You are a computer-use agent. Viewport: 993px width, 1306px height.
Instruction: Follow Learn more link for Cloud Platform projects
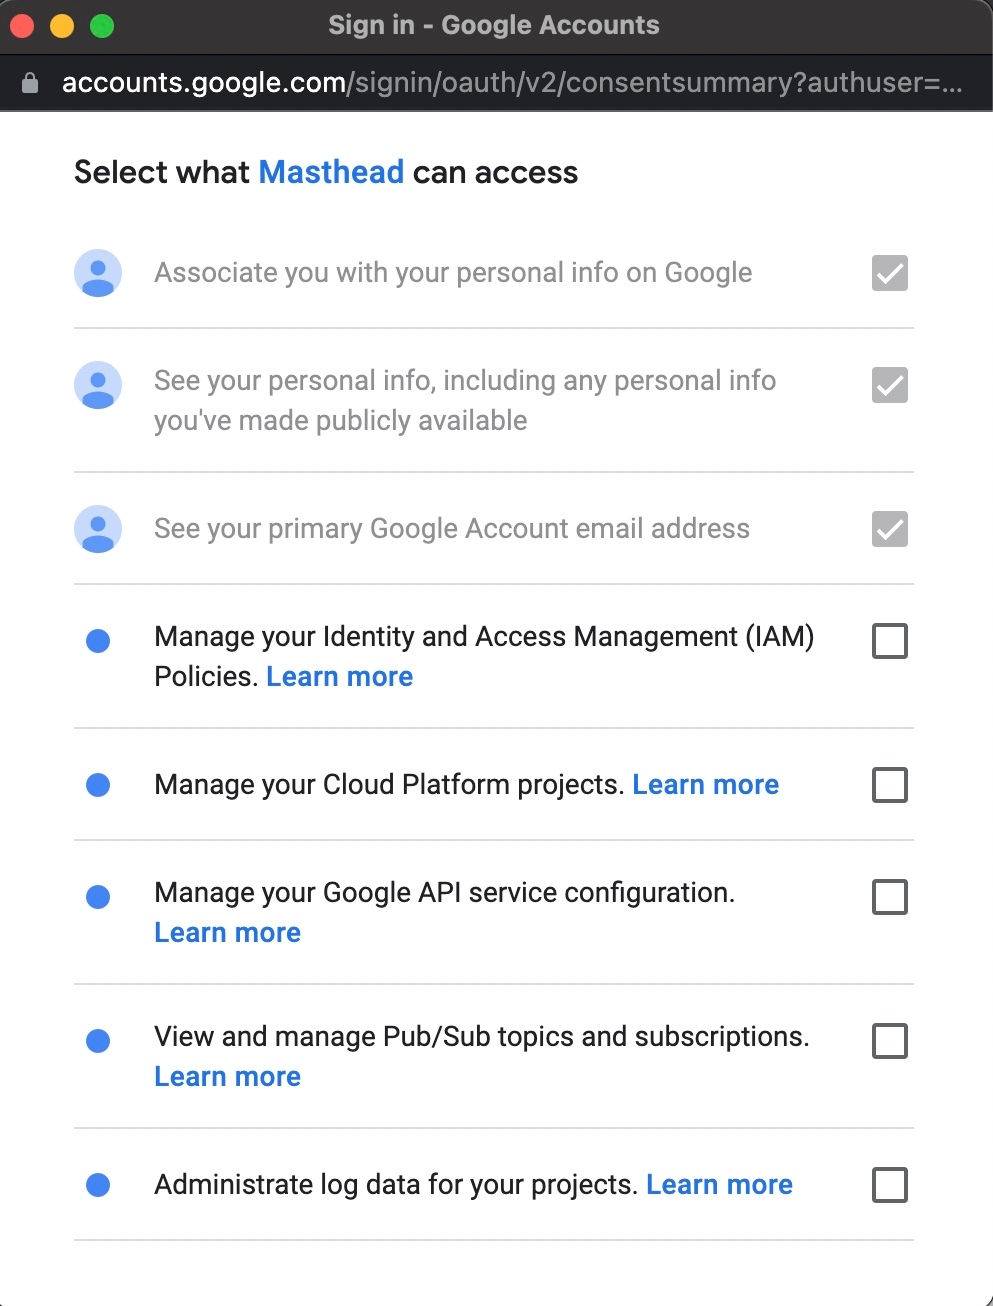705,785
